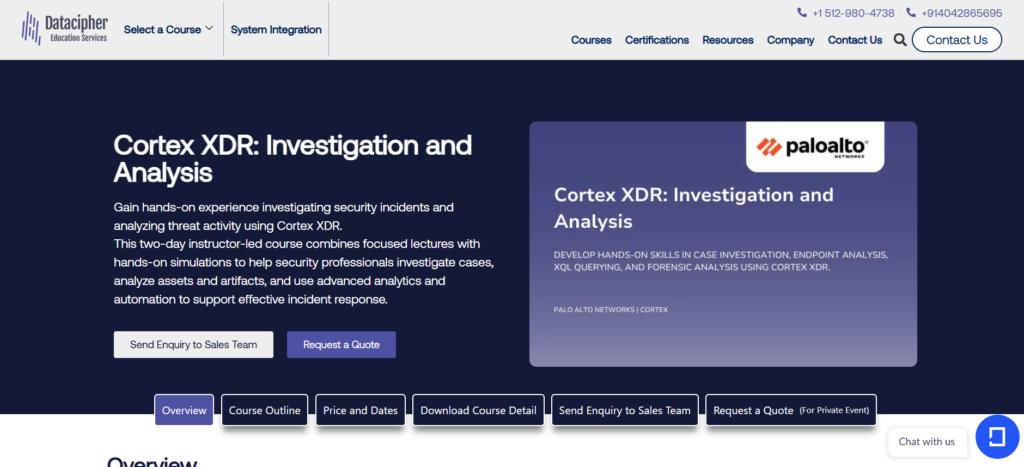Click the card text PALO ALTO NETWORKS | CORTEX
The height and width of the screenshot is (467, 1024).
(x=611, y=310)
